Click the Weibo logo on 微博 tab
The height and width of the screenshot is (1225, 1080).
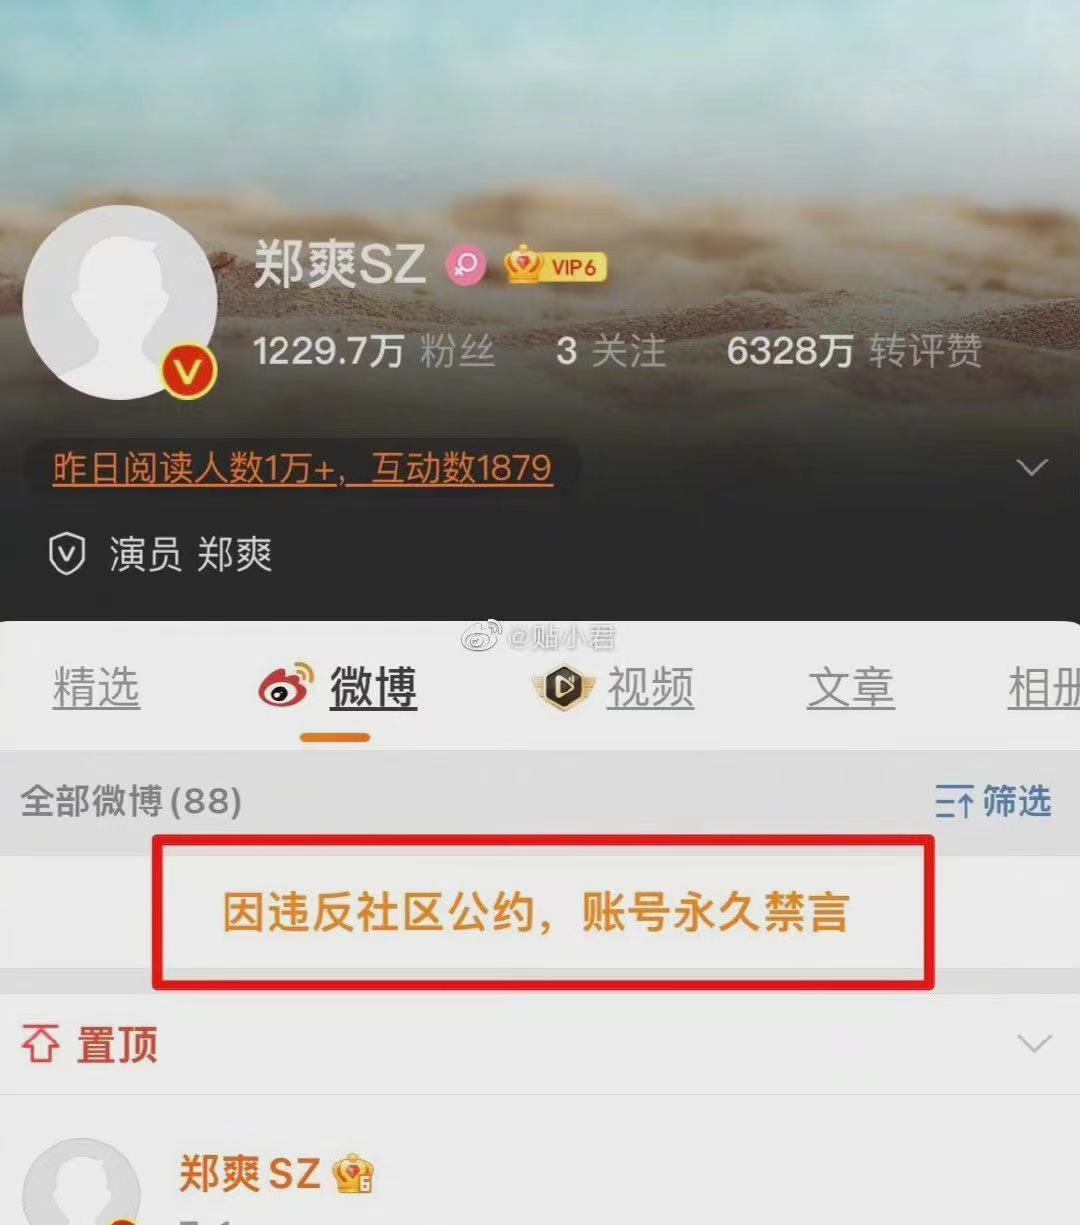click(x=286, y=686)
